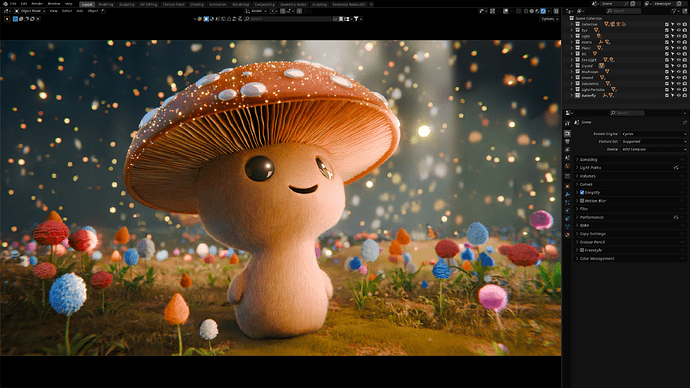Image resolution: width=690 pixels, height=388 pixels.
Task: Click the mesh data icon on Crystal row
Action: (601, 66)
